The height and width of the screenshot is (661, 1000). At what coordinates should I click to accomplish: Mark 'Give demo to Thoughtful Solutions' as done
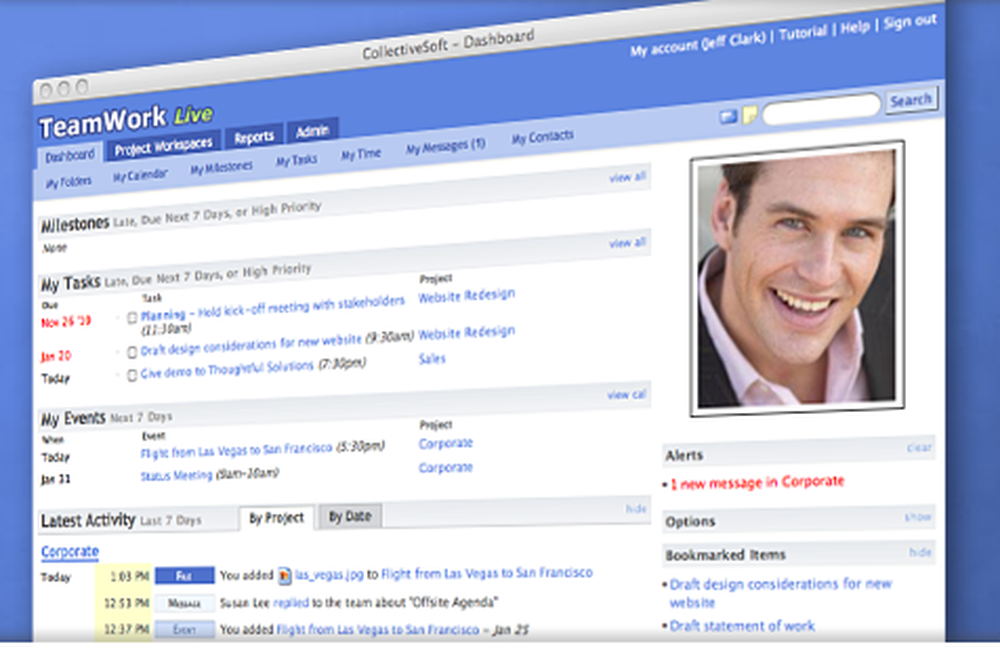pos(132,375)
